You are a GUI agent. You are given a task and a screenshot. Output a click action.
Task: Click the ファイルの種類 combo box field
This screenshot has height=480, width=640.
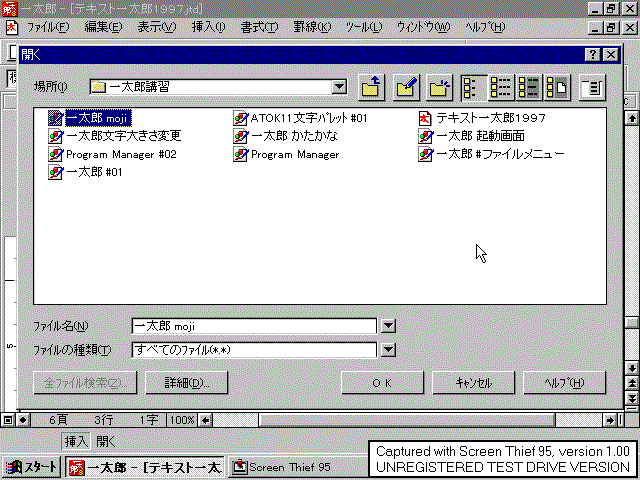click(254, 350)
